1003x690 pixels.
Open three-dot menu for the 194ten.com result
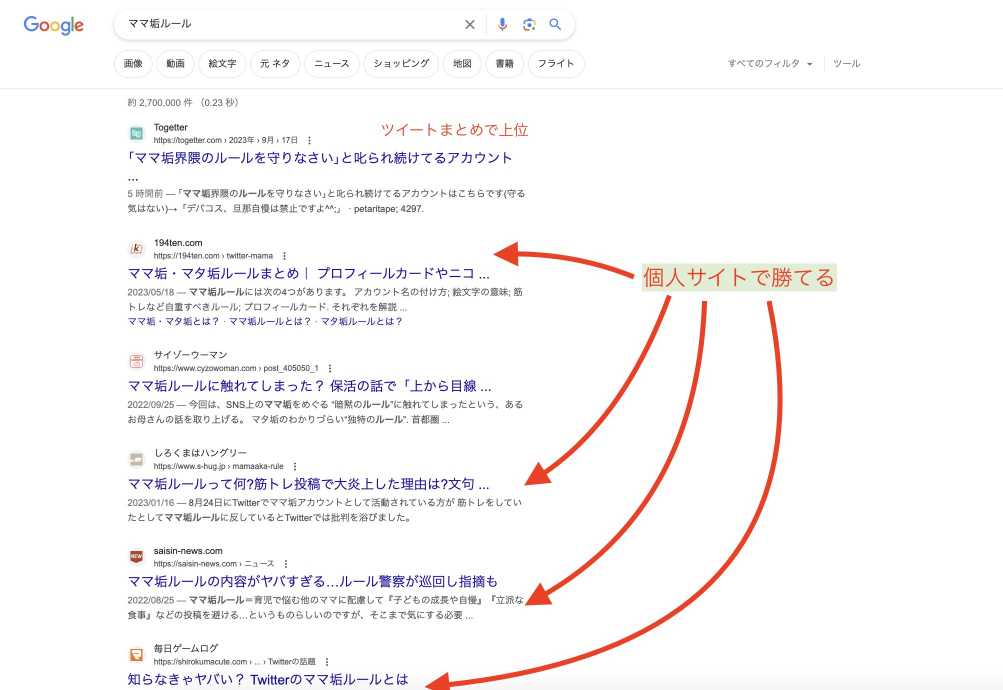[285, 256]
